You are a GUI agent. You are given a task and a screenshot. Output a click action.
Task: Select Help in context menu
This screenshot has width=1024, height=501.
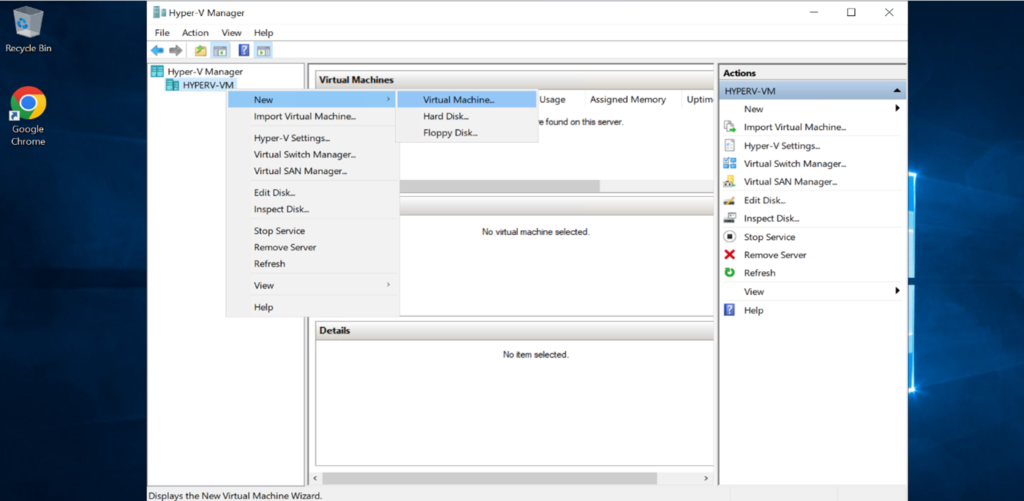(x=312, y=307)
